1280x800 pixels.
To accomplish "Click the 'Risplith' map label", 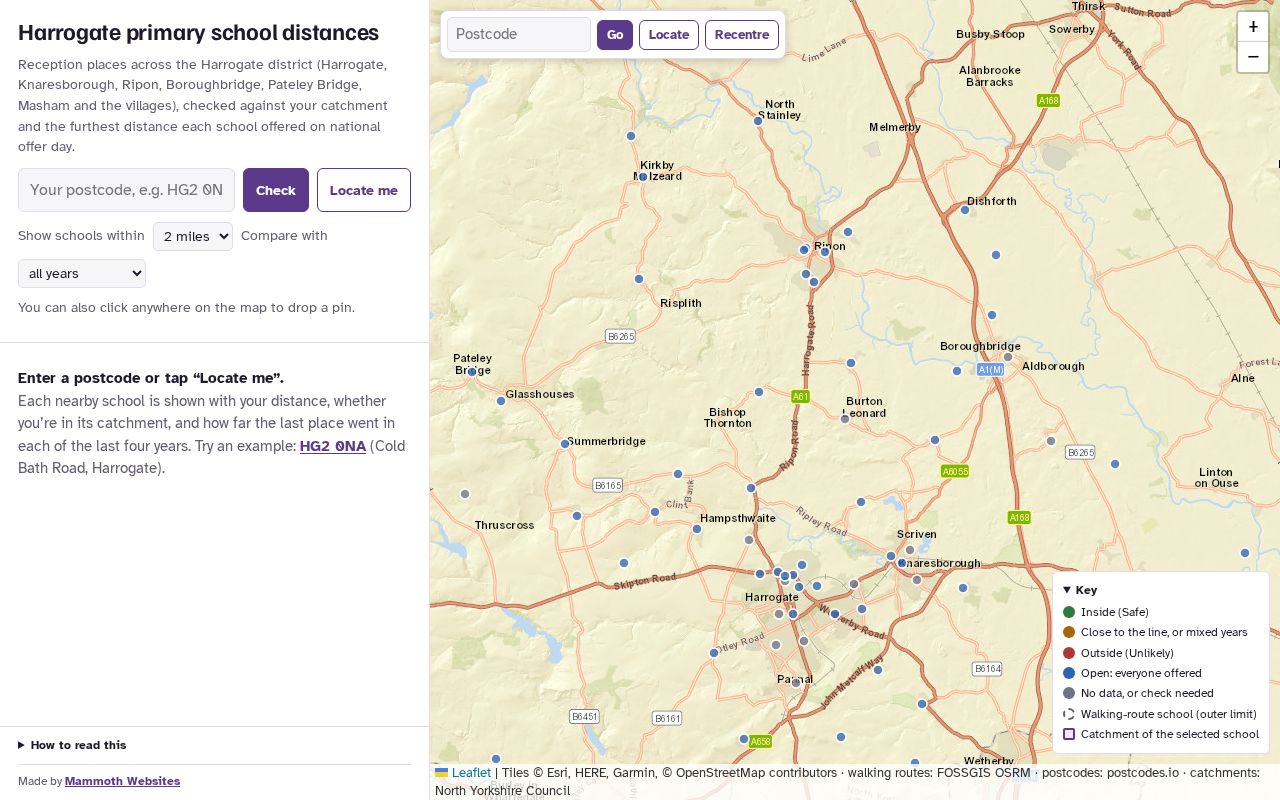I will [681, 303].
